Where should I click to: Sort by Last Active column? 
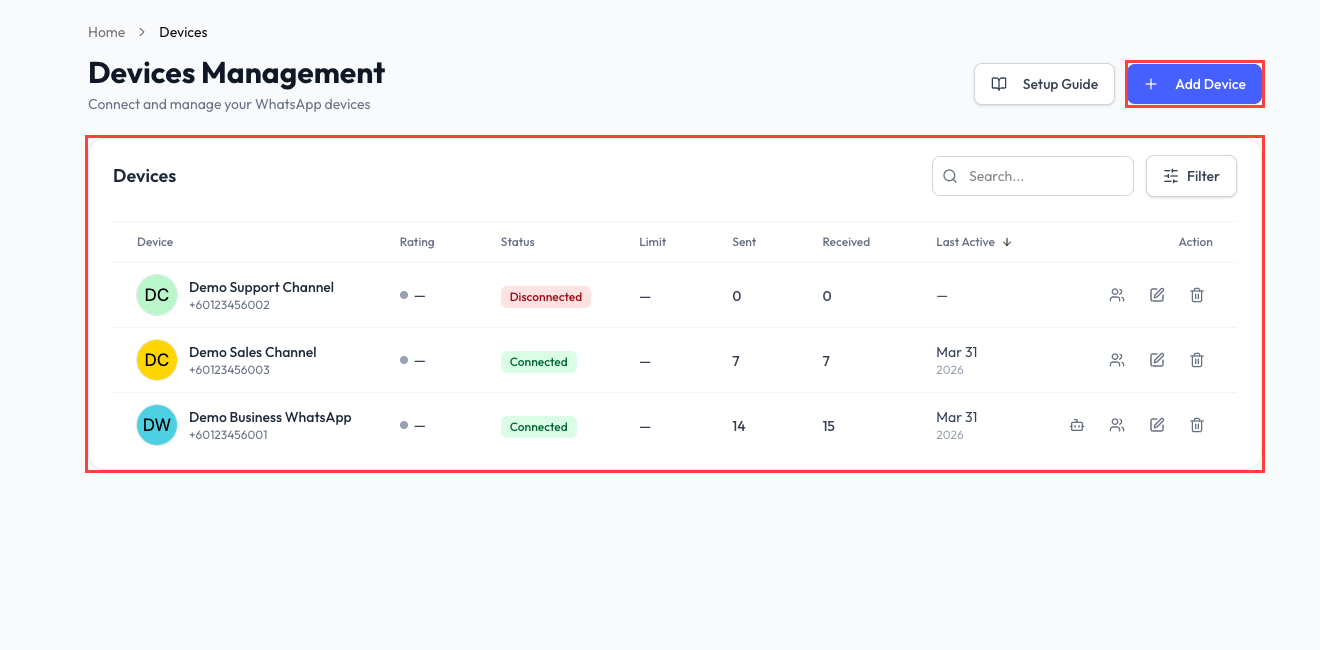tap(974, 242)
